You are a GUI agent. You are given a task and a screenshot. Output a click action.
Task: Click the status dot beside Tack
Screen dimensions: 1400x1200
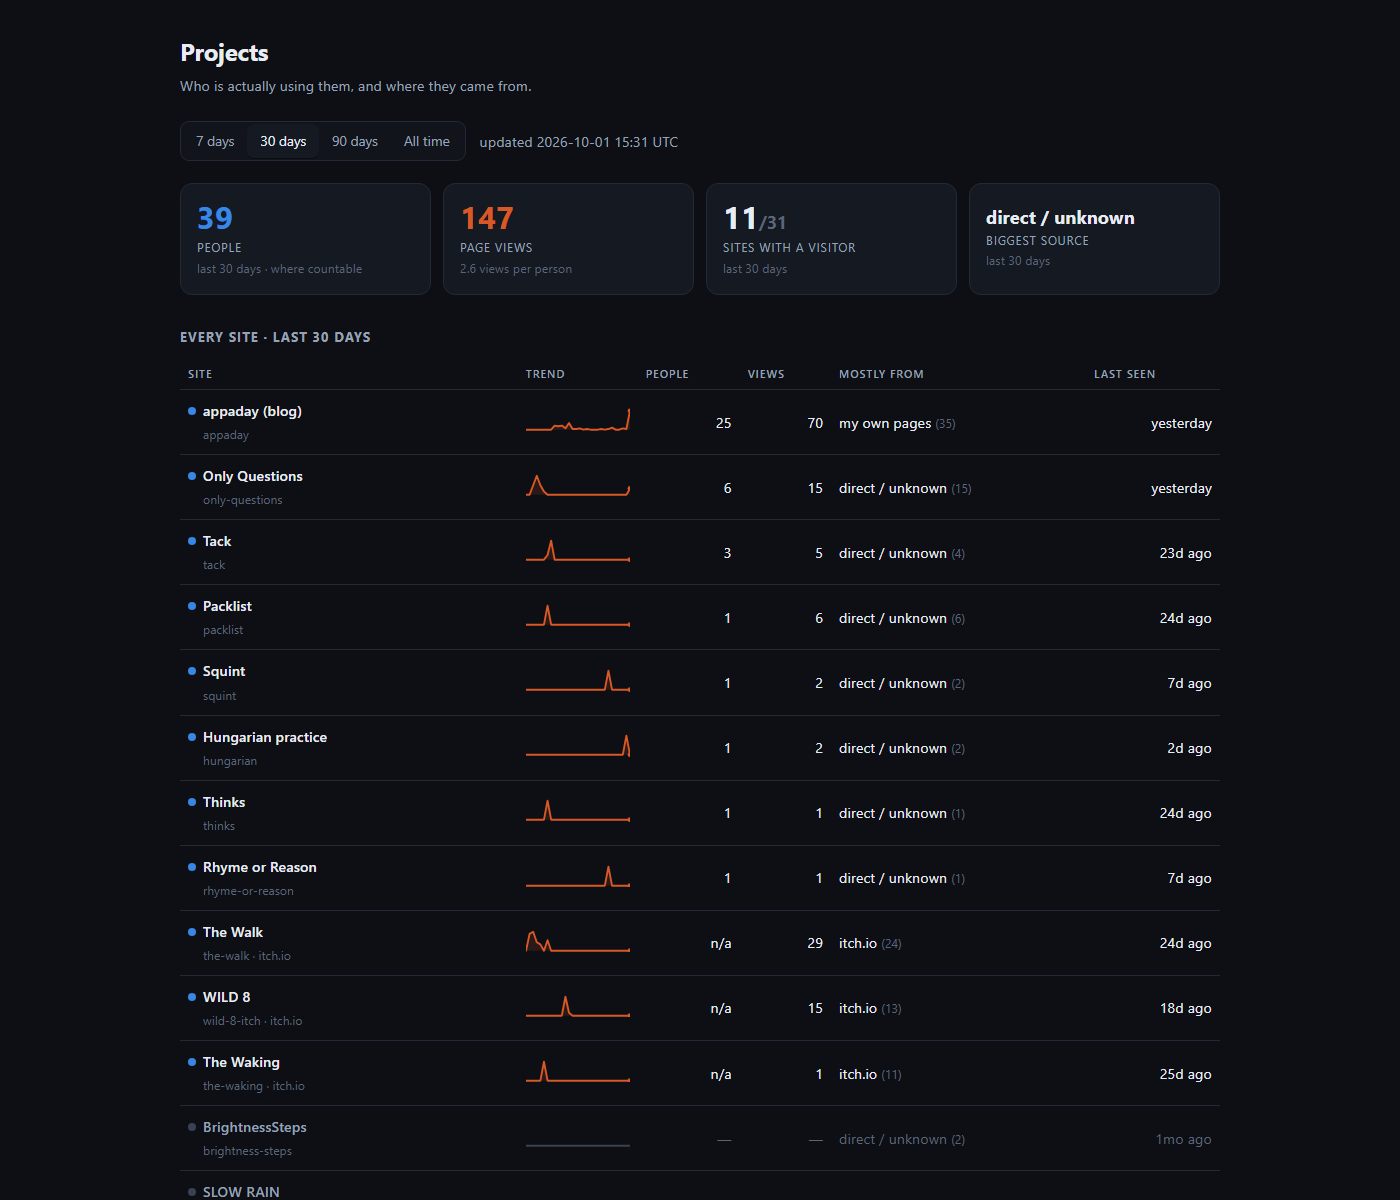coord(192,541)
